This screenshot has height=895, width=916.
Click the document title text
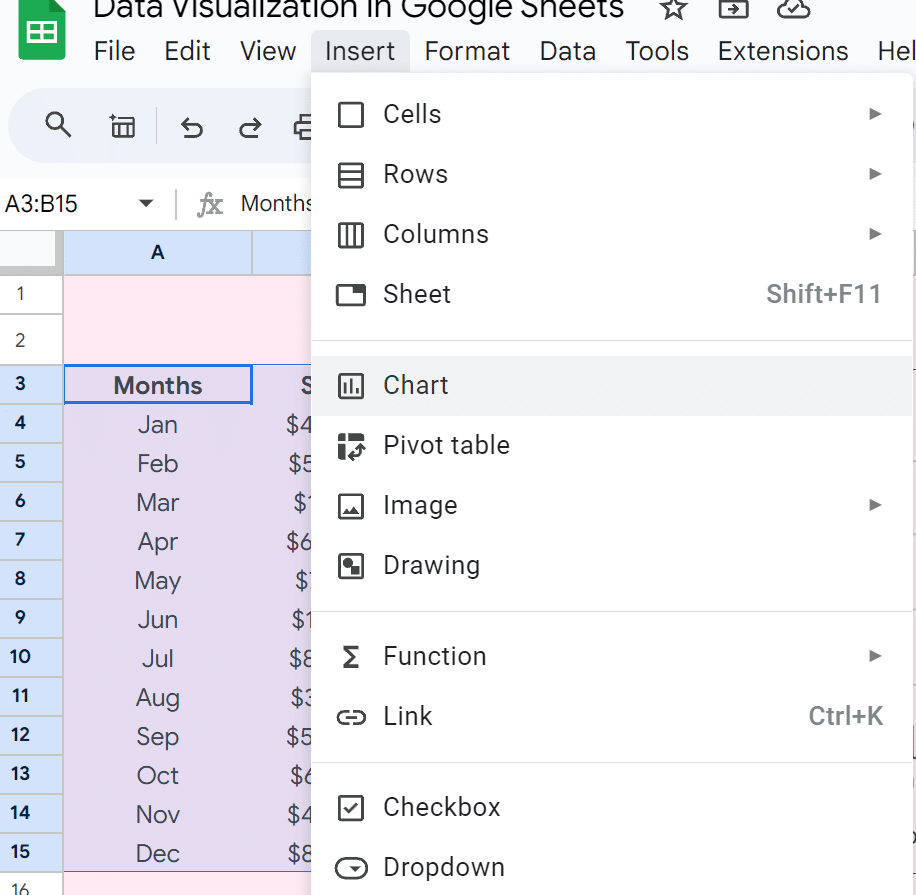tap(358, 9)
